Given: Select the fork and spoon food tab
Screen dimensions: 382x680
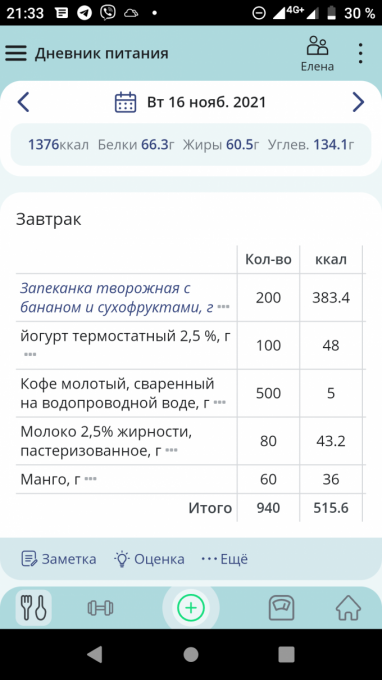Looking at the screenshot, I should [34, 608].
